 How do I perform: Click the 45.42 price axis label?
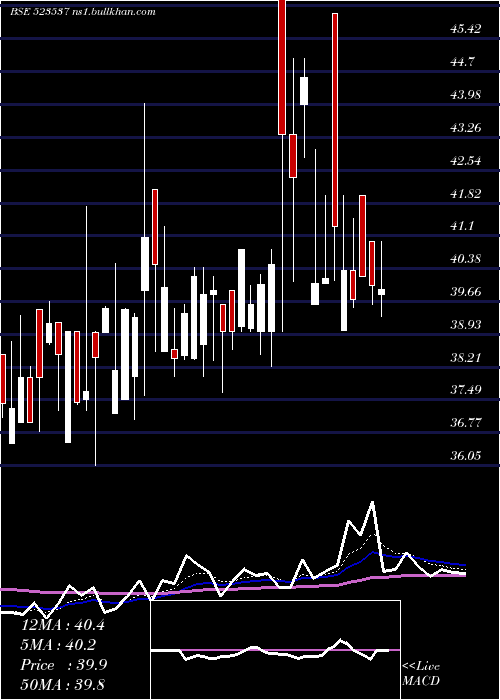point(466,29)
